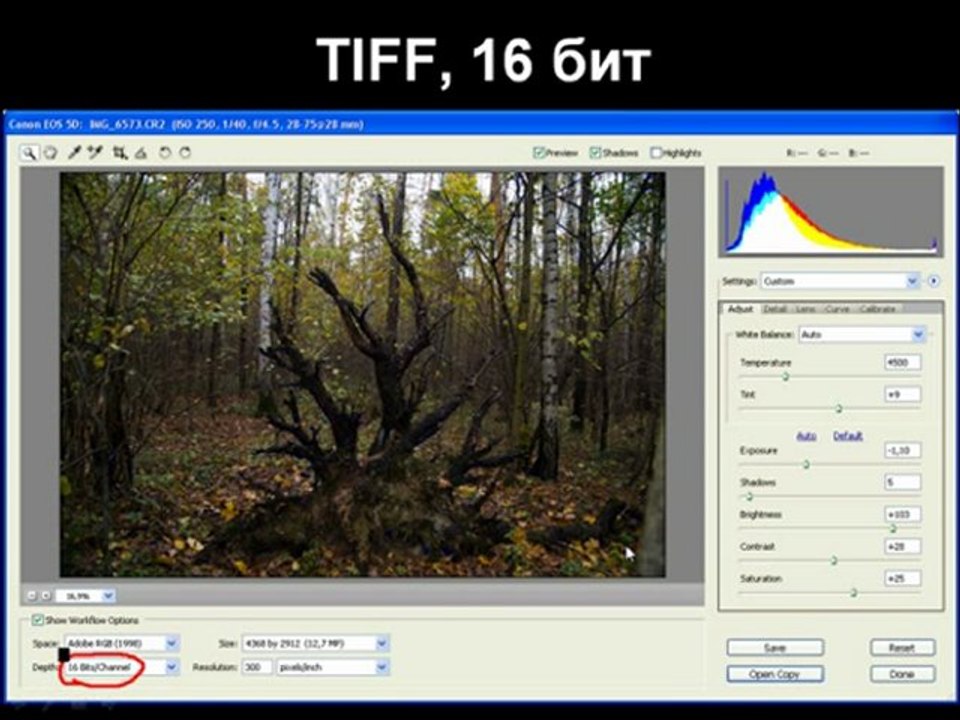Click the Reset button
The width and height of the screenshot is (960, 720).
902,647
